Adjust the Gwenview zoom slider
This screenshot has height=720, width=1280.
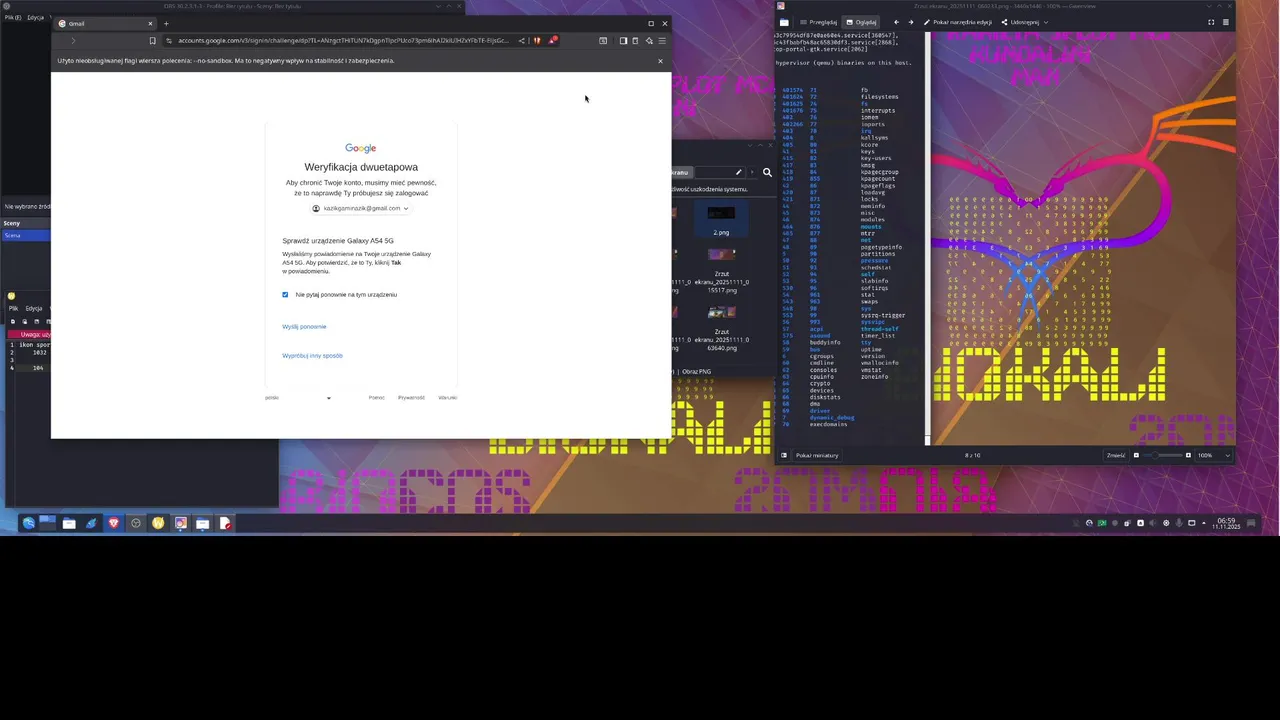tap(1162, 455)
